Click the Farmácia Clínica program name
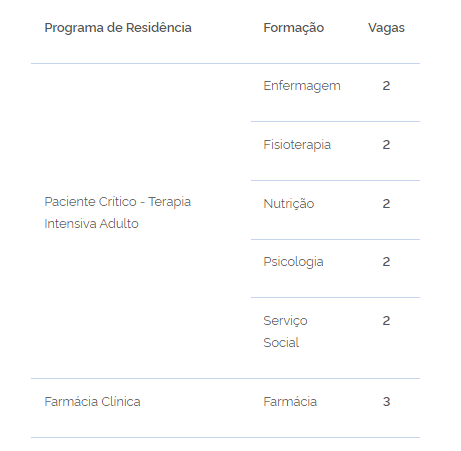This screenshot has height=451, width=461. tap(92, 402)
